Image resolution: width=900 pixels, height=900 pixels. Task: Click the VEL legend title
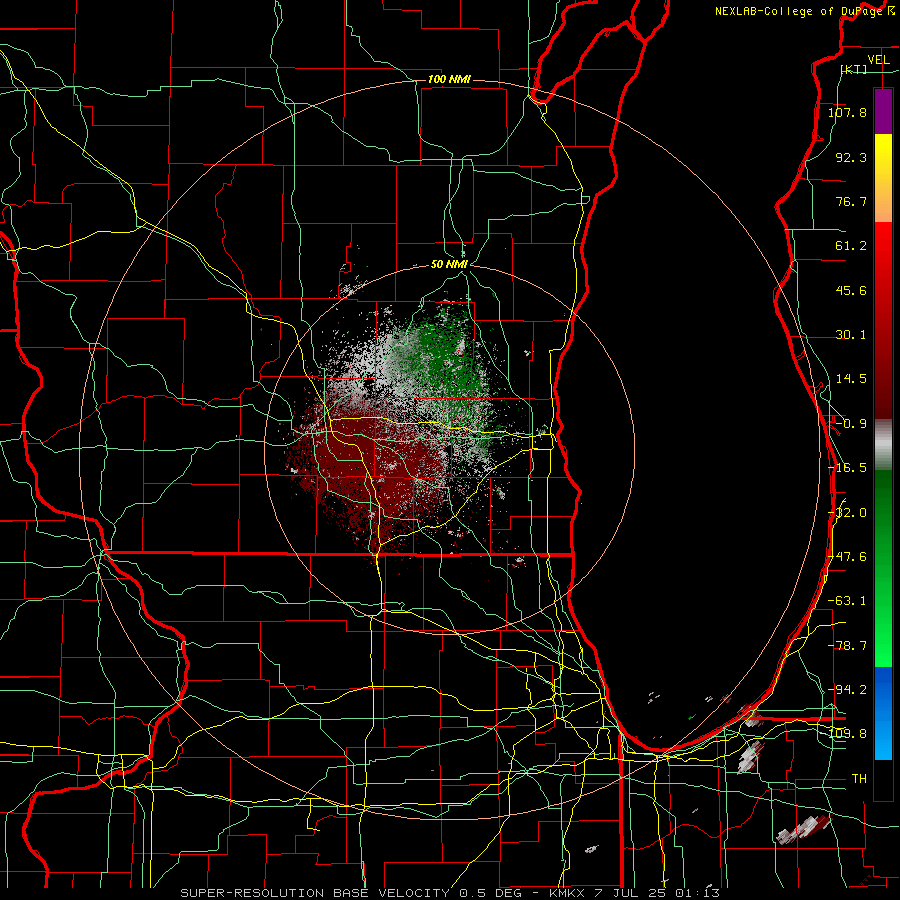click(x=878, y=60)
